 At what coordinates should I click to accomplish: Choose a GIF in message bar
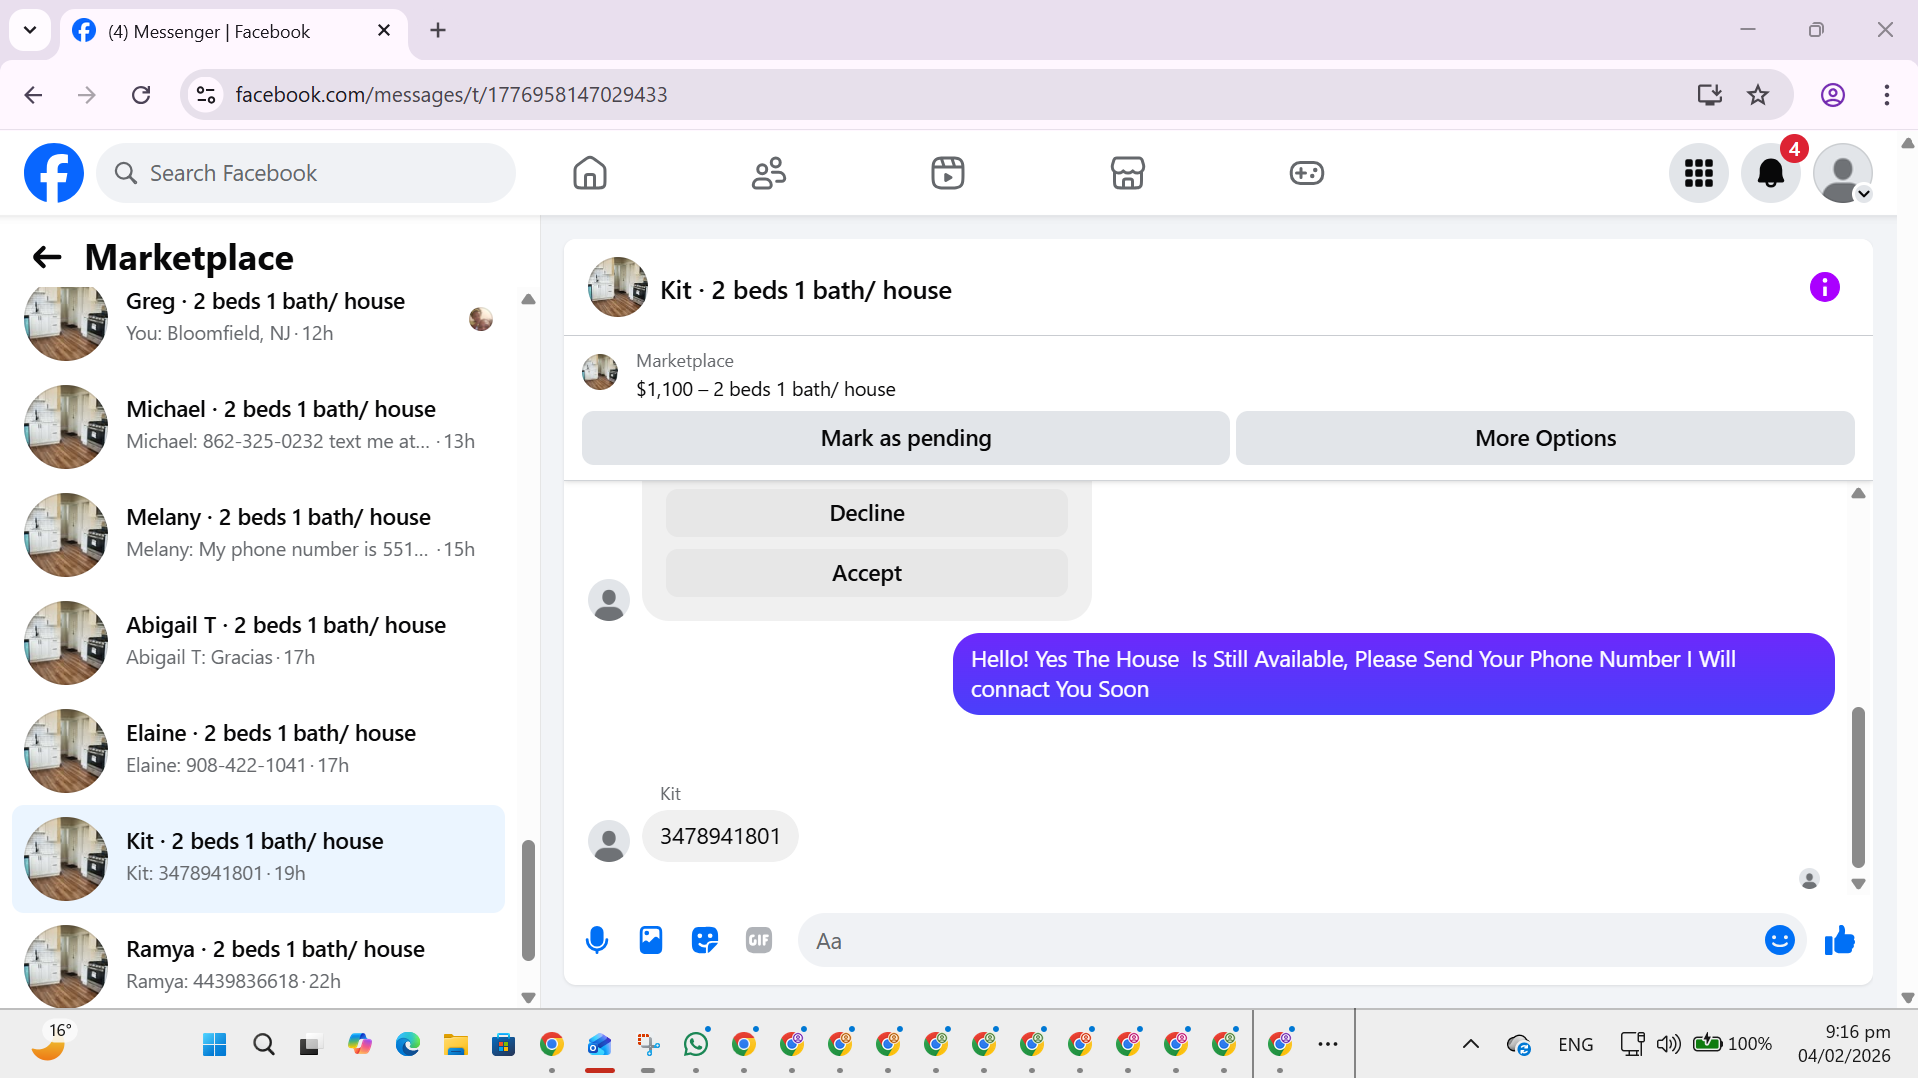click(759, 940)
